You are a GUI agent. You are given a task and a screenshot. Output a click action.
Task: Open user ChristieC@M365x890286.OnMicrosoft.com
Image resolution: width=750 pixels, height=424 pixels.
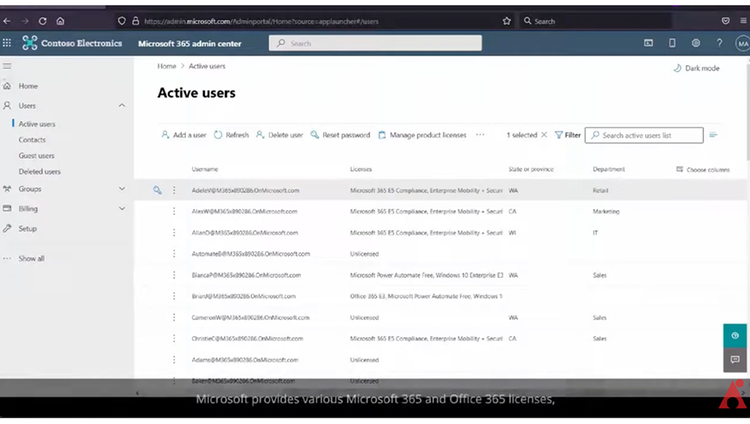click(247, 338)
